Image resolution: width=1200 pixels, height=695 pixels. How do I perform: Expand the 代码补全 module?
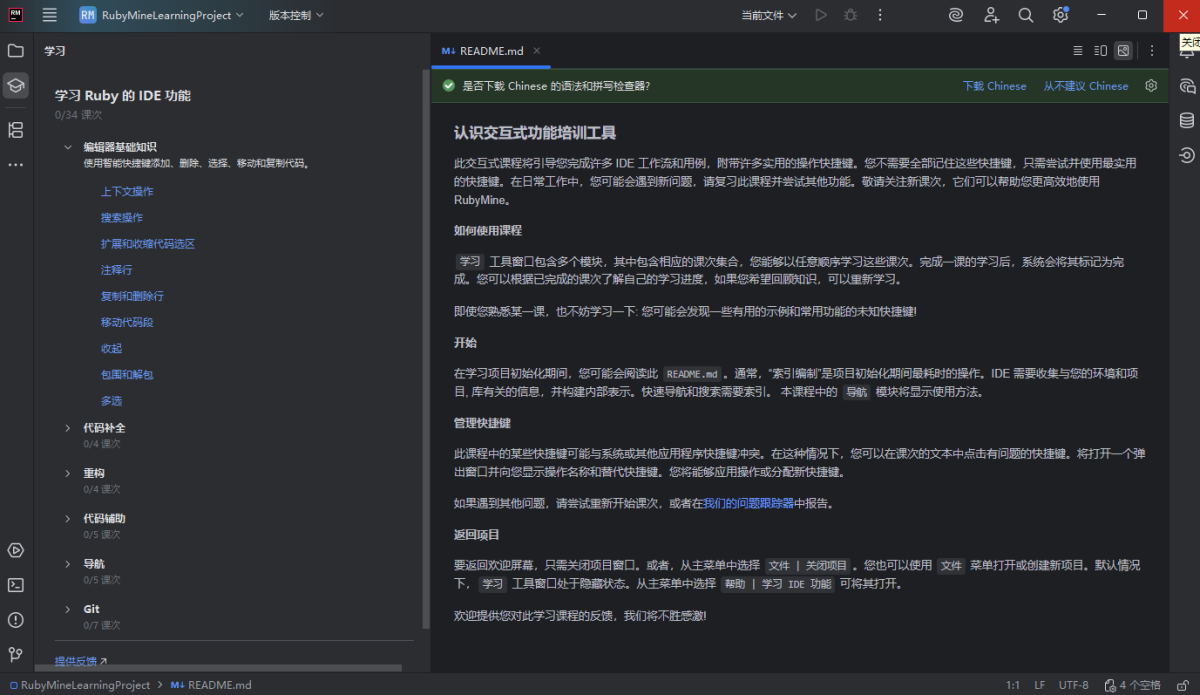pyautogui.click(x=67, y=428)
